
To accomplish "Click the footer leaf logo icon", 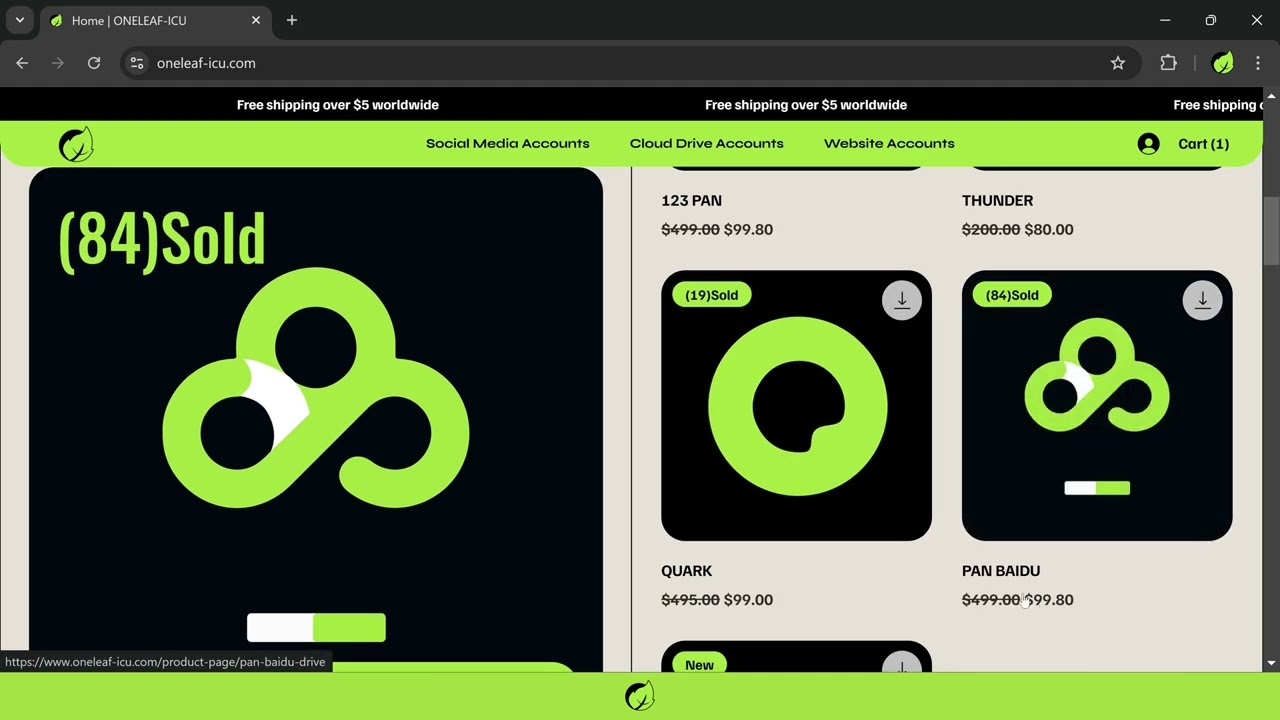I will [640, 696].
